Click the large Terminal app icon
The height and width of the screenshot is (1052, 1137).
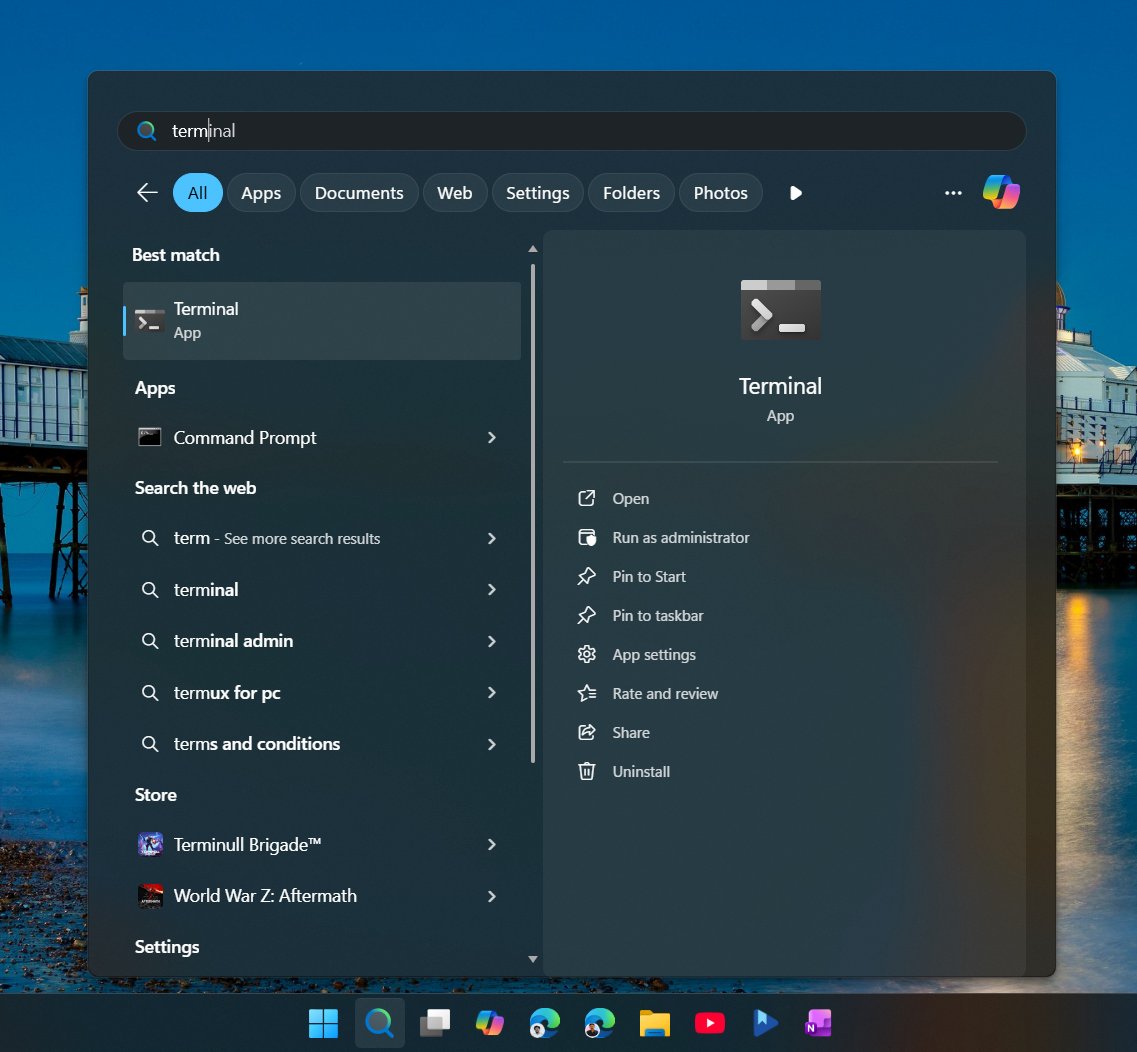click(x=780, y=310)
